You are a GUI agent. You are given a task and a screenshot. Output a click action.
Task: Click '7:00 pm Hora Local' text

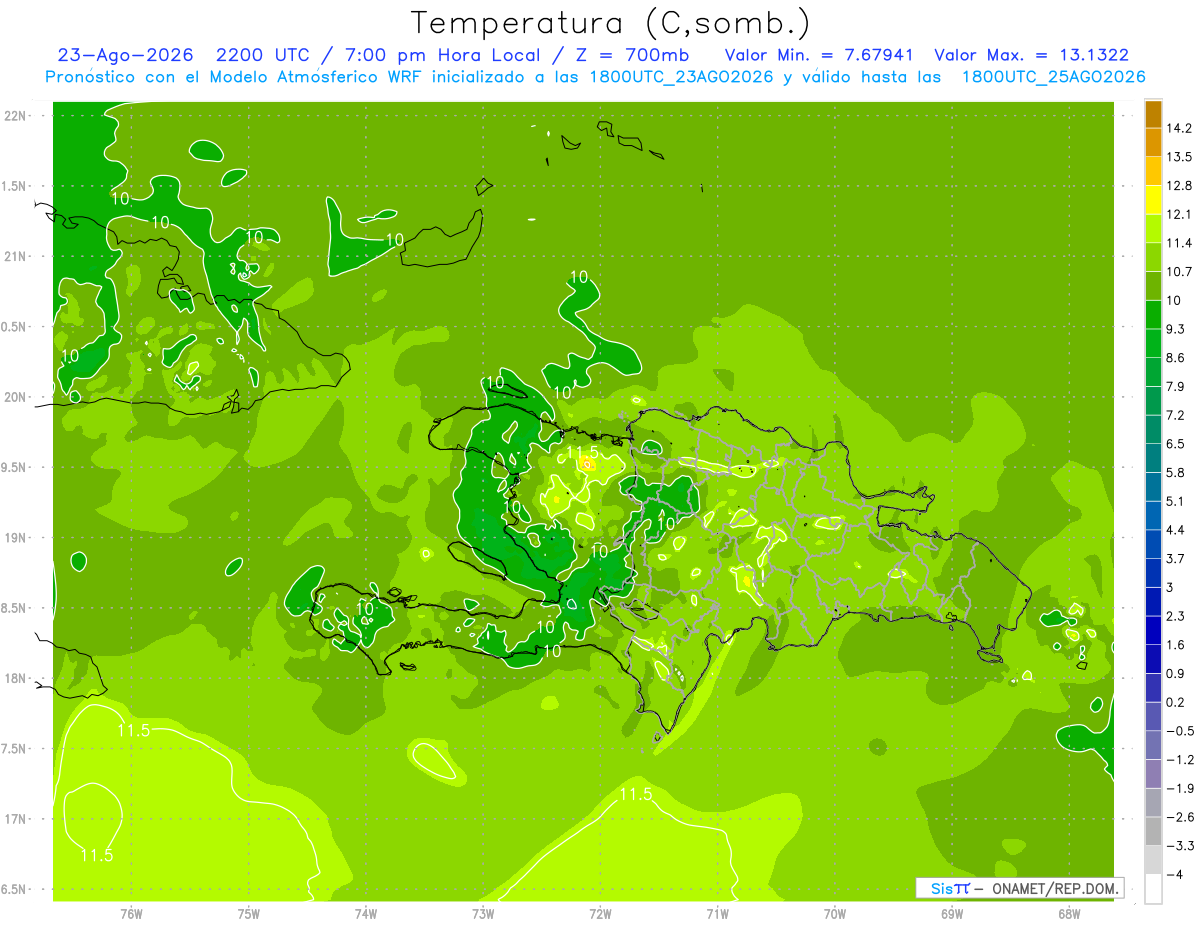tap(445, 55)
